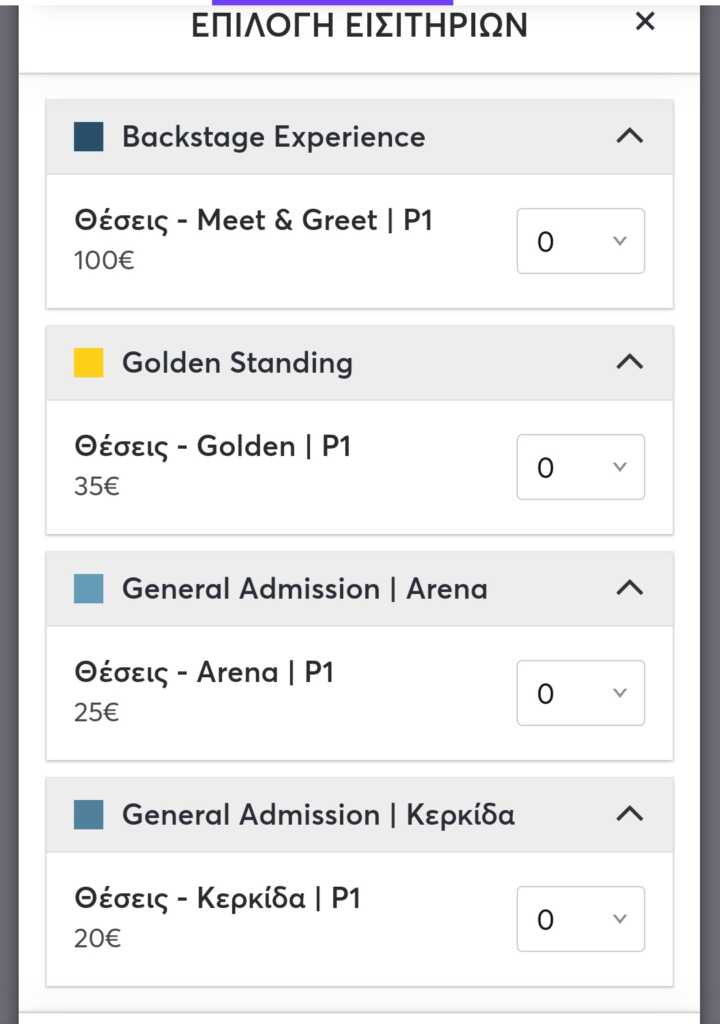
Task: Click the Θέσεις - Meet & Greet | P1 label
Action: click(253, 220)
